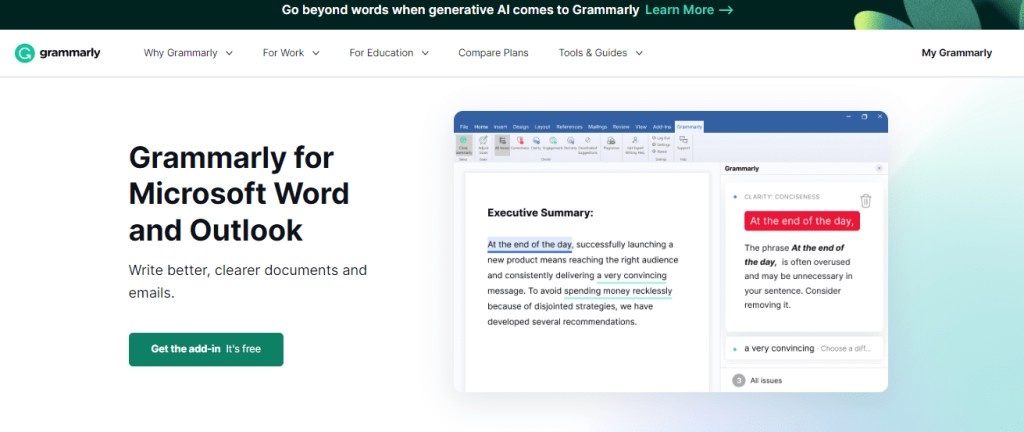Image resolution: width=1024 pixels, height=432 pixels.
Task: Click highlighted "At the end of the day" phrase
Action: [530, 245]
